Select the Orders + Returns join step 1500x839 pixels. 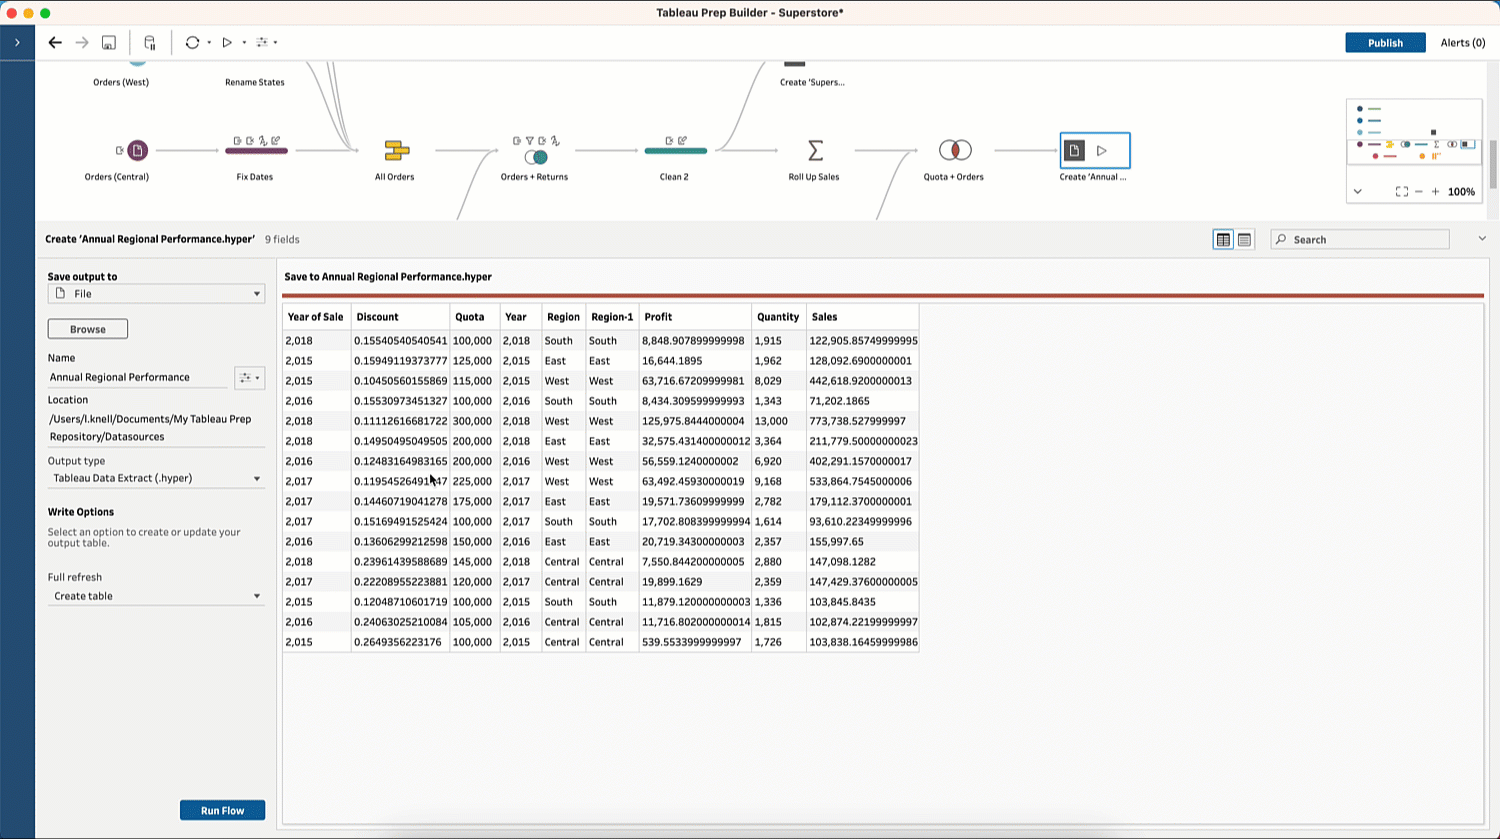point(535,157)
